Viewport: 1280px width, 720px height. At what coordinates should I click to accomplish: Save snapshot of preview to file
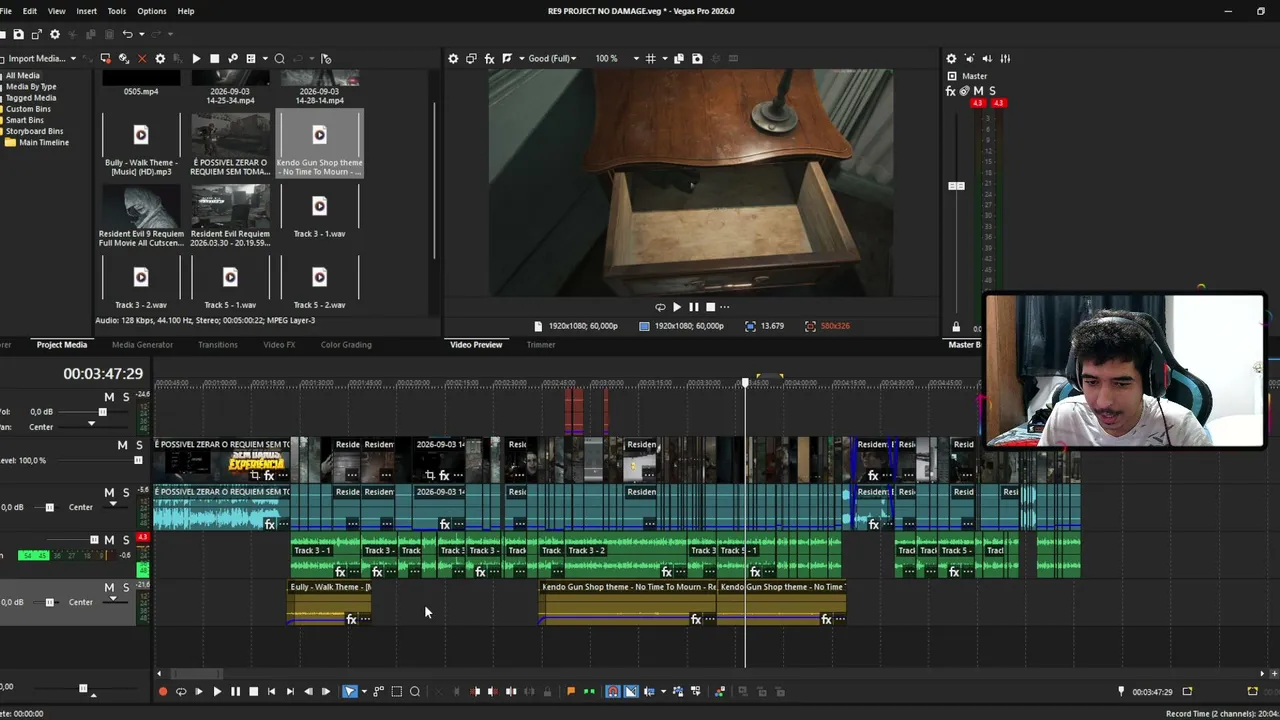coord(697,58)
